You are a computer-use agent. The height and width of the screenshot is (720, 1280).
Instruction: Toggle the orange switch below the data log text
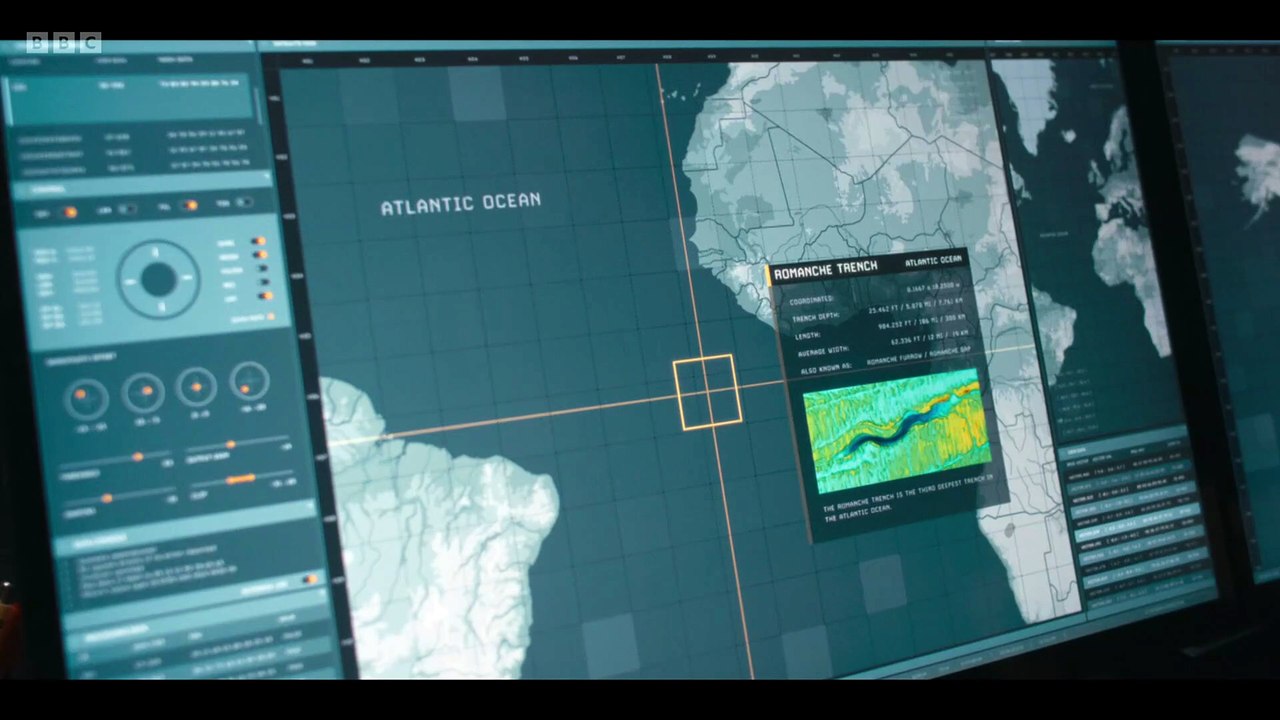pos(309,579)
